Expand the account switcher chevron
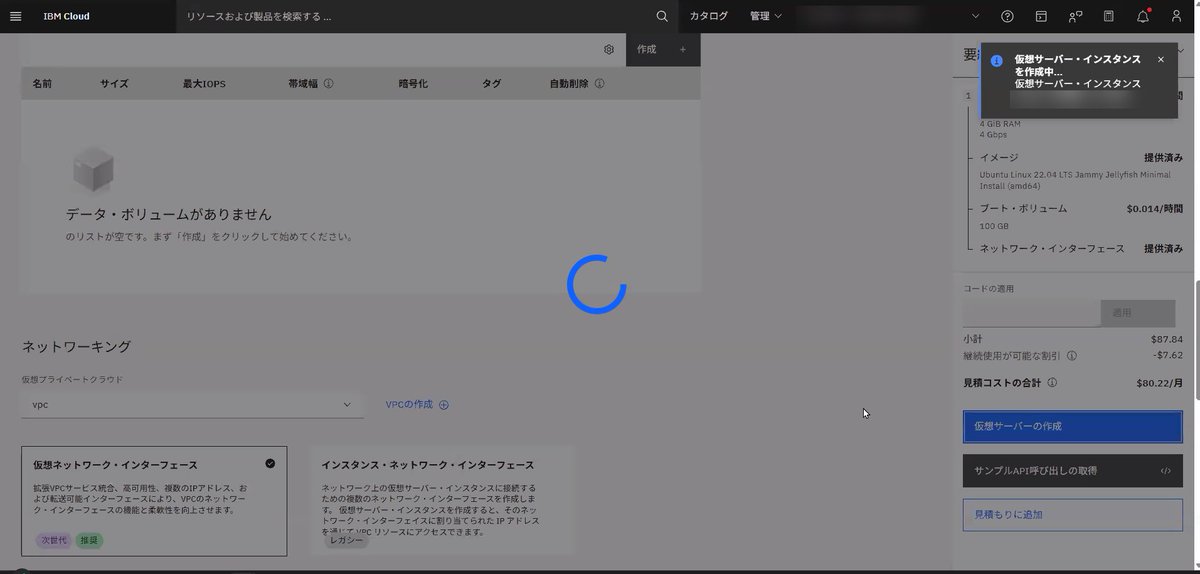 click(976, 16)
